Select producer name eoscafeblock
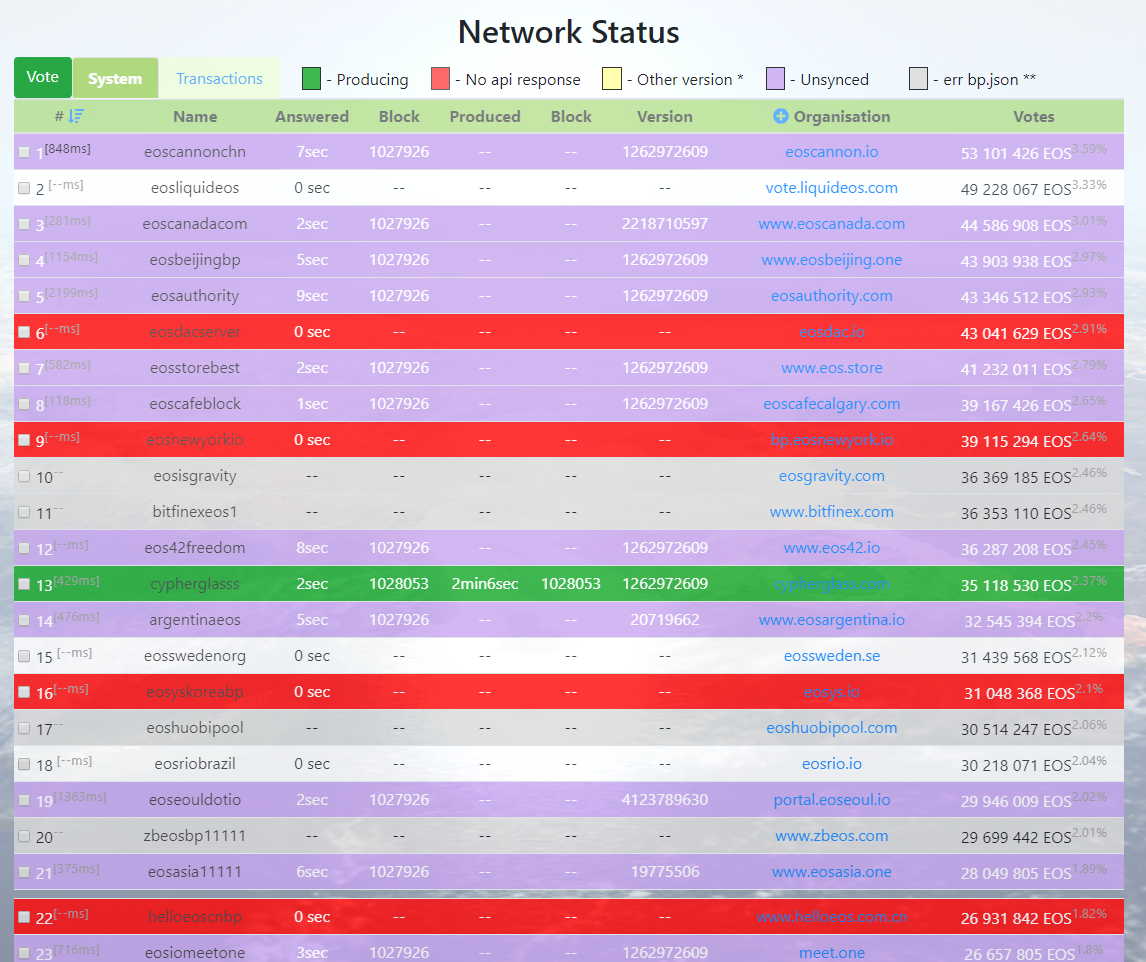 [x=195, y=404]
